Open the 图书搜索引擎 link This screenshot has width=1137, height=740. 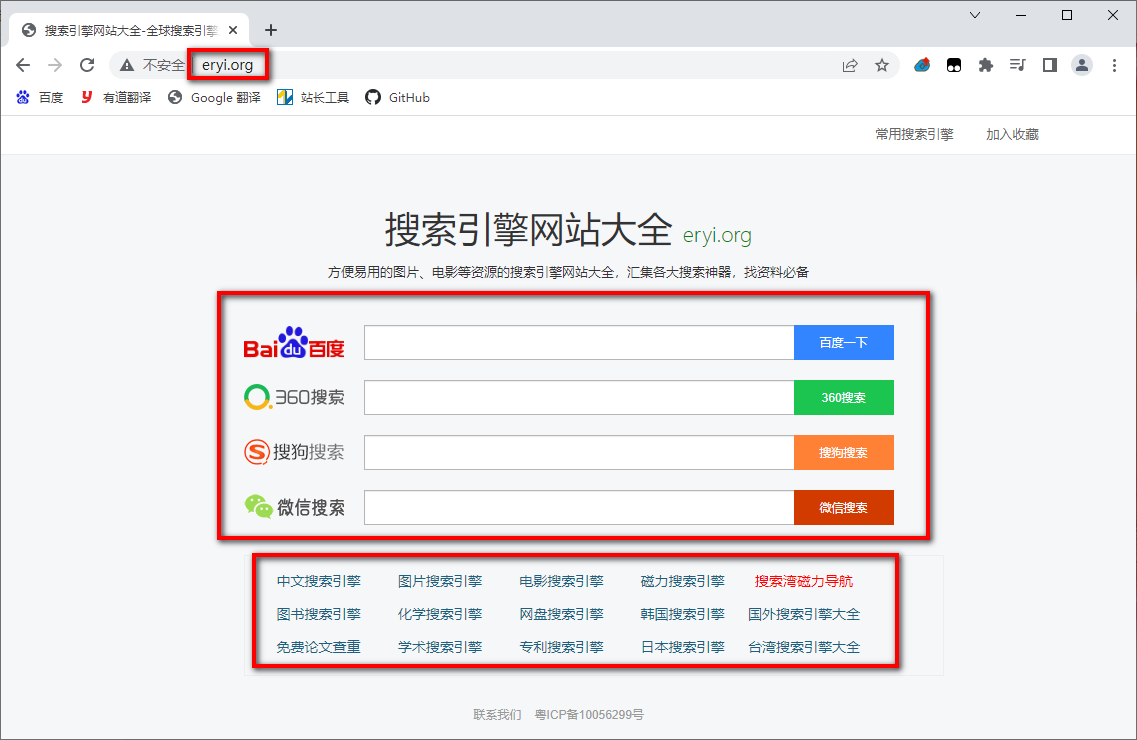318,614
